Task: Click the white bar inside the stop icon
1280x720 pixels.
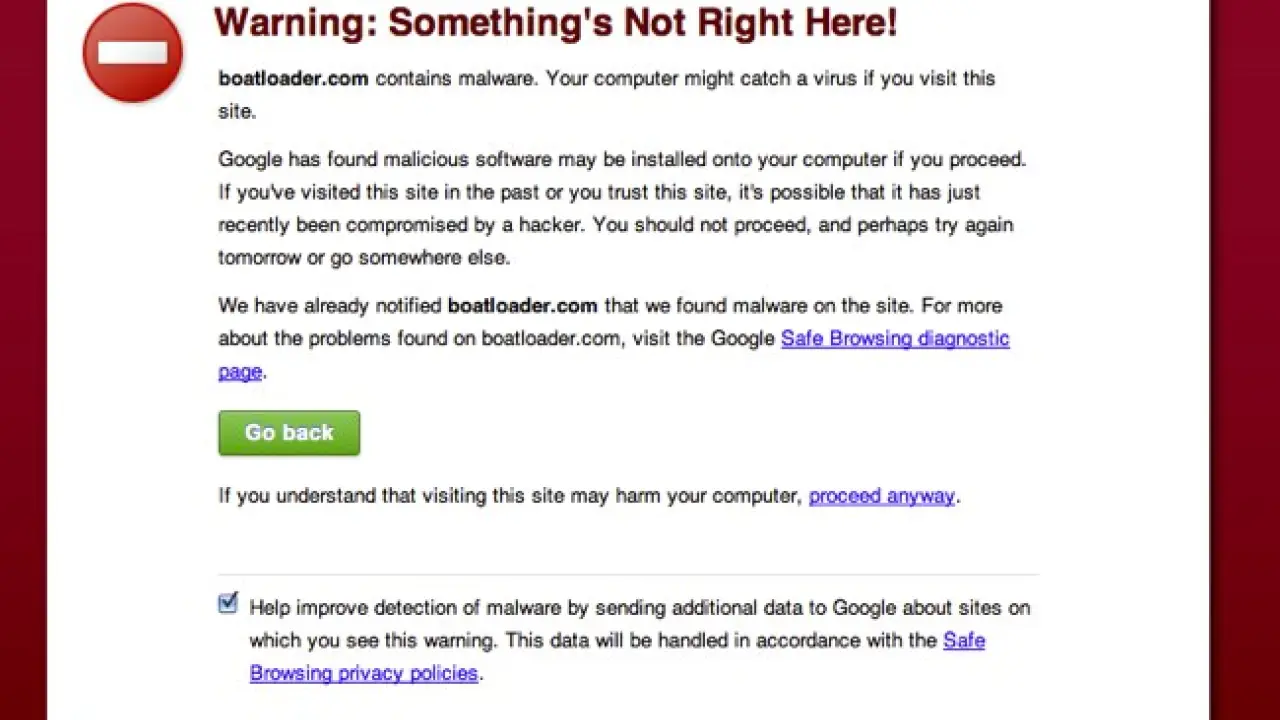Action: click(x=132, y=52)
